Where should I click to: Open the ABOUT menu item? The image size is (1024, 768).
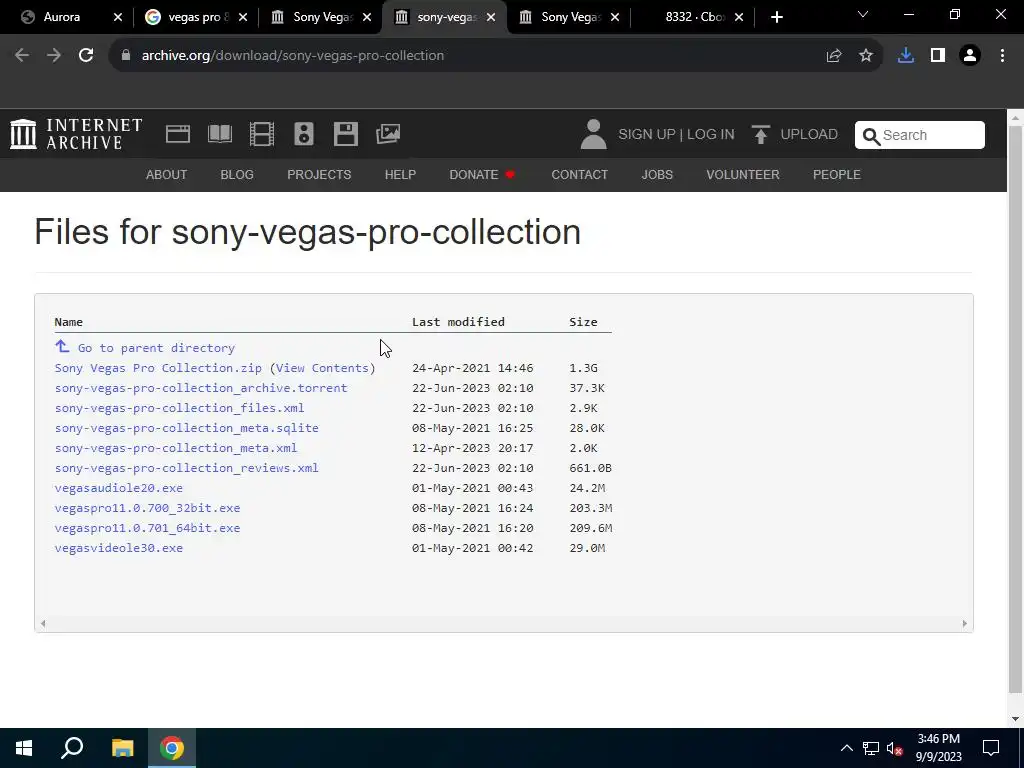coord(167,175)
